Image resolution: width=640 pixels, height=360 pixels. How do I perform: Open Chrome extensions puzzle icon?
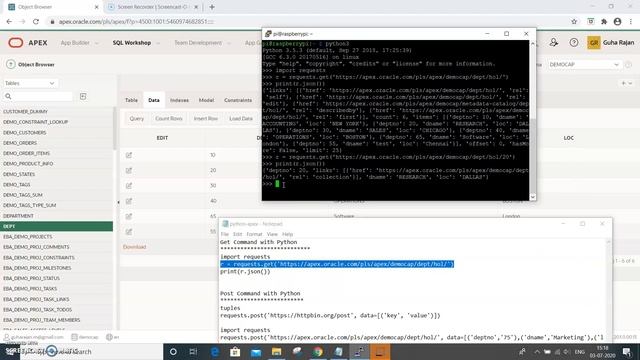click(604, 22)
